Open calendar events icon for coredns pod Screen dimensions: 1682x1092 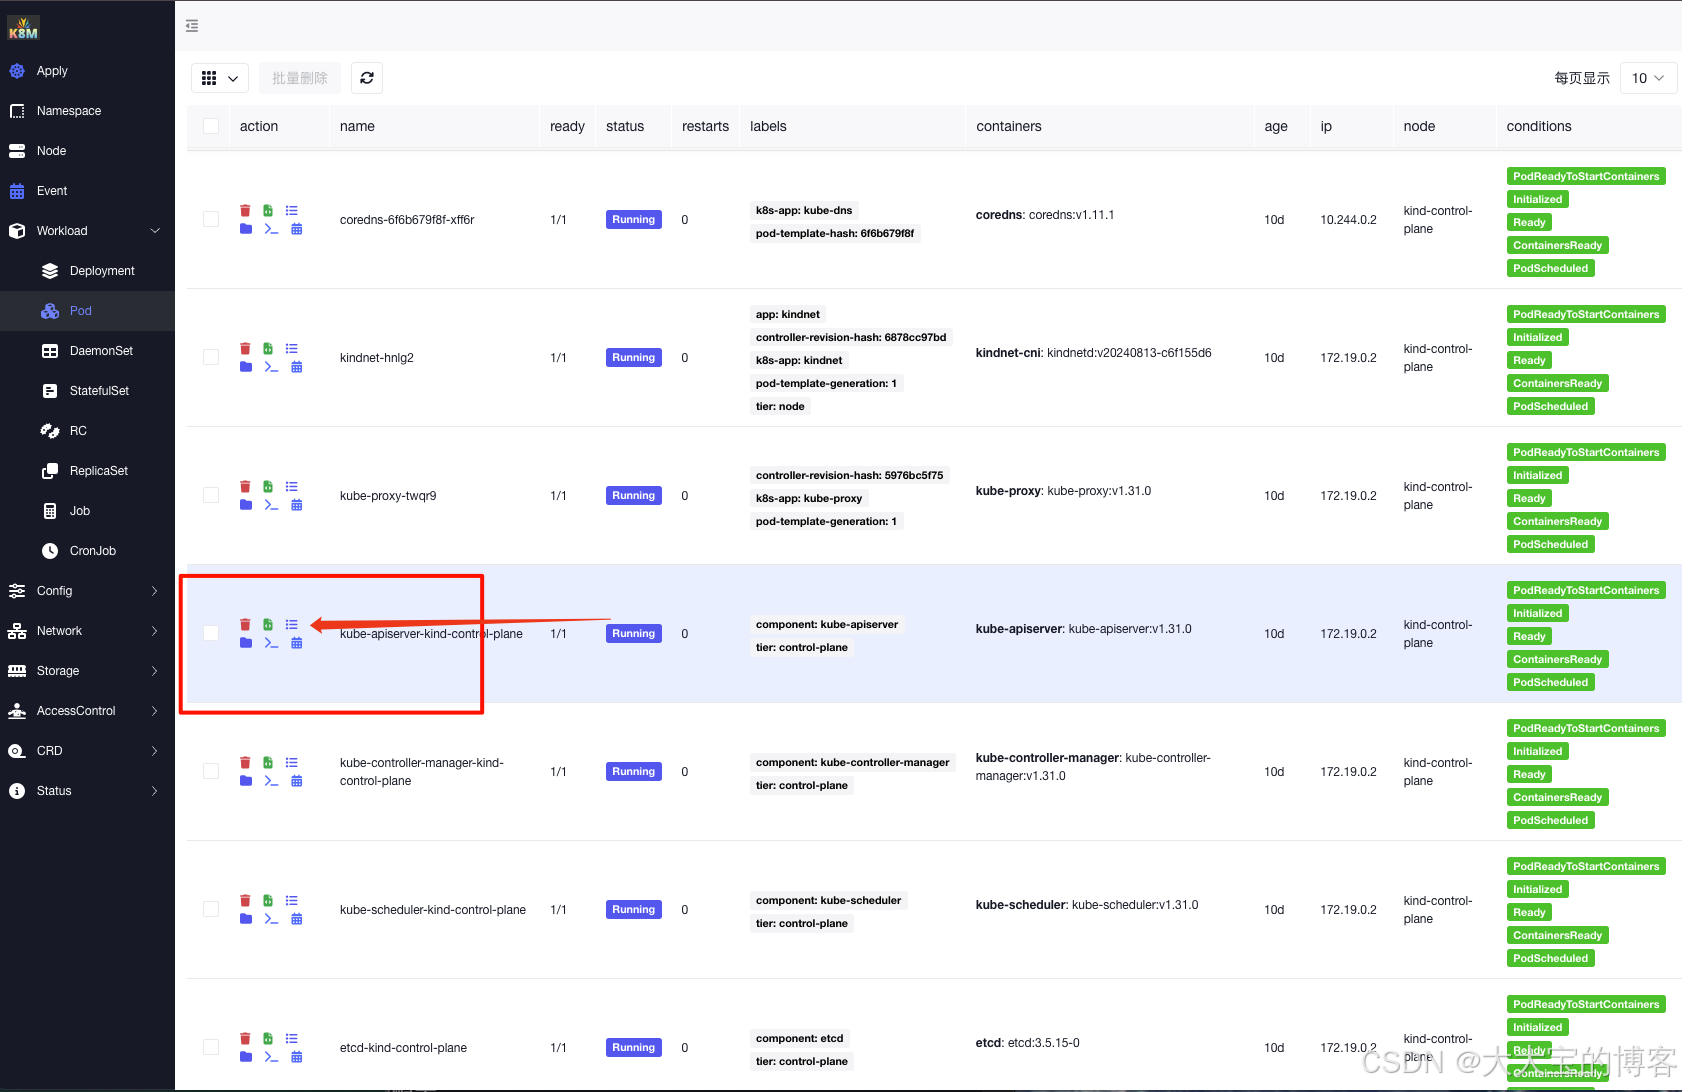[x=297, y=229]
